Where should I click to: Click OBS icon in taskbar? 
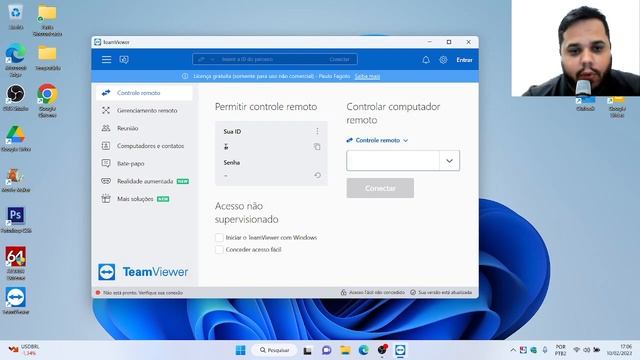[382, 350]
